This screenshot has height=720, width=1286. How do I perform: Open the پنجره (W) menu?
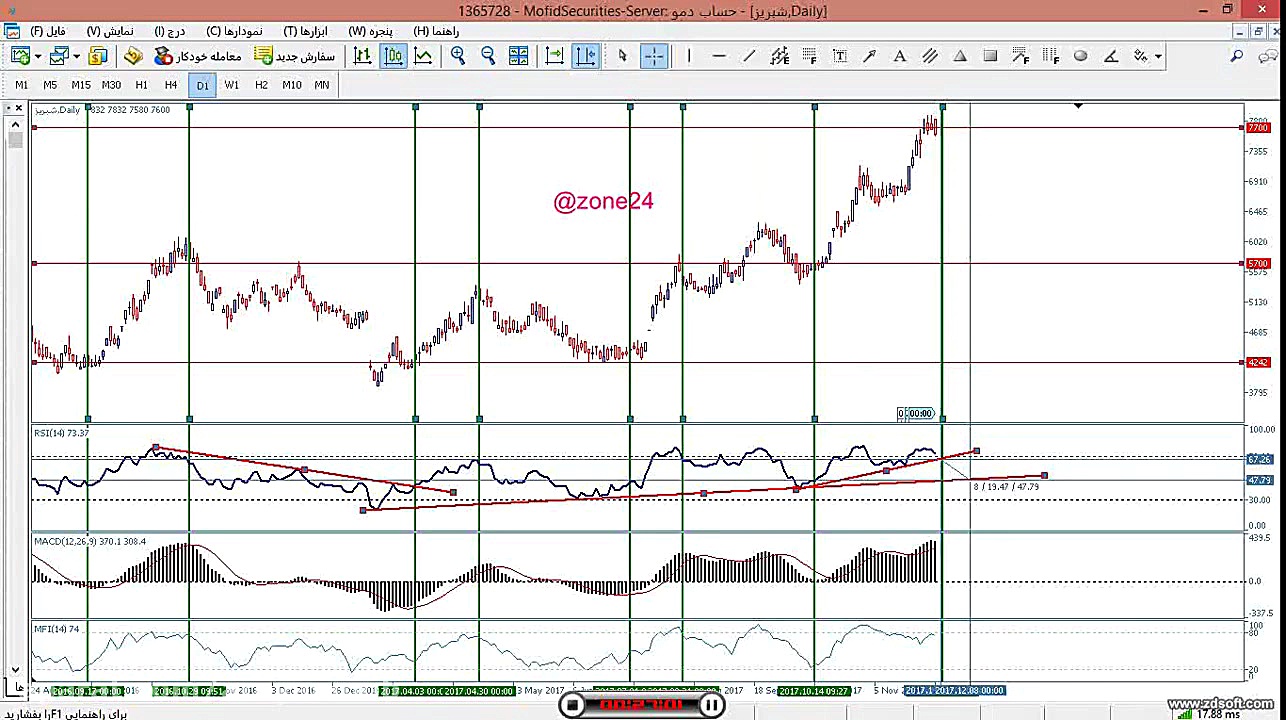[x=370, y=31]
